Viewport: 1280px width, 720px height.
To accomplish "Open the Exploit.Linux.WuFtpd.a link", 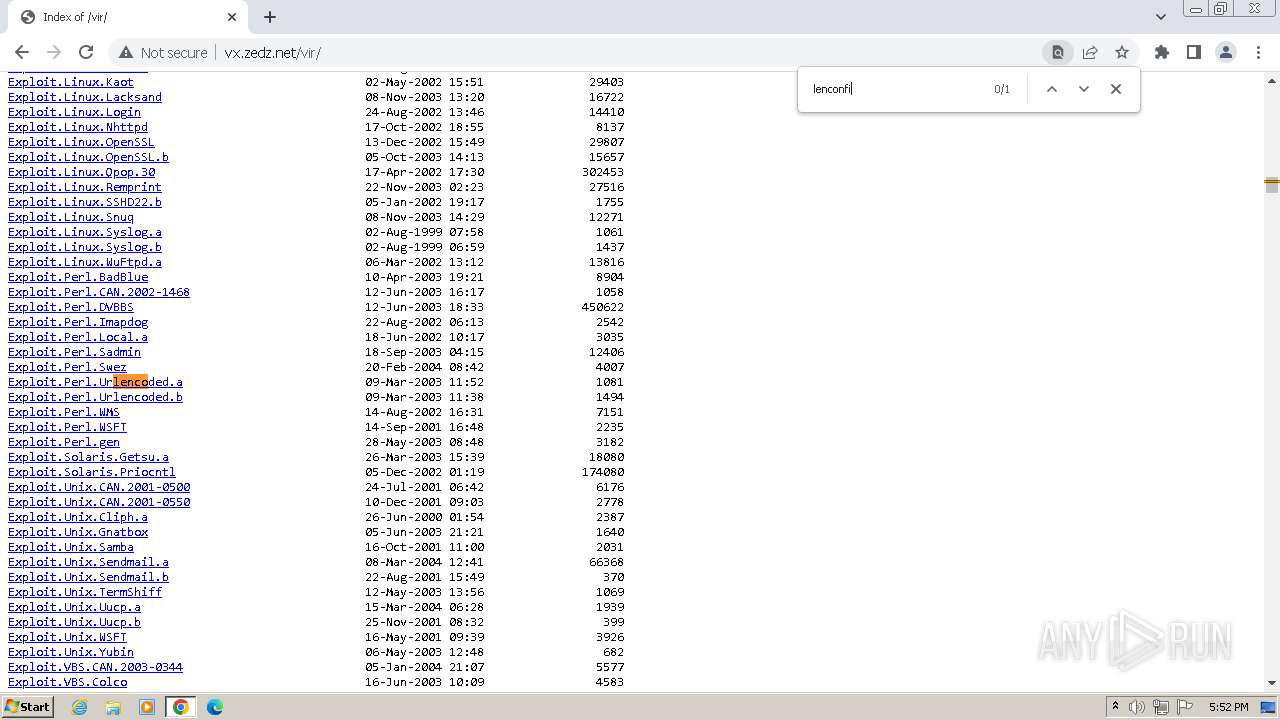I will (85, 262).
